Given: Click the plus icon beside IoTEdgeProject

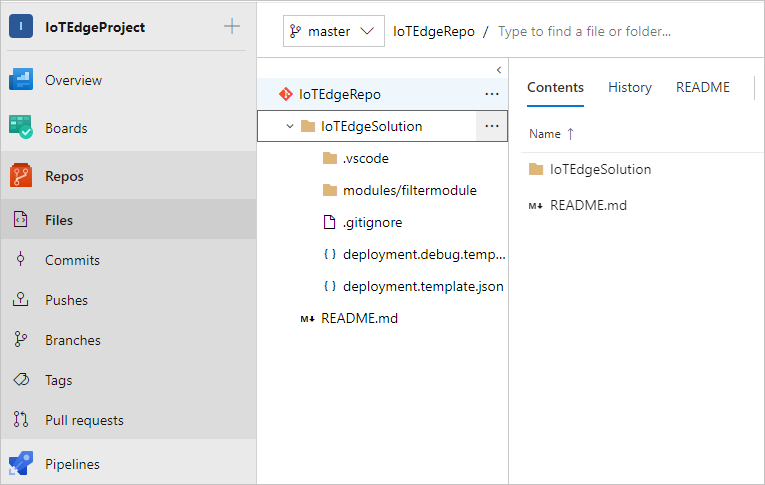Looking at the screenshot, I should [x=231, y=27].
